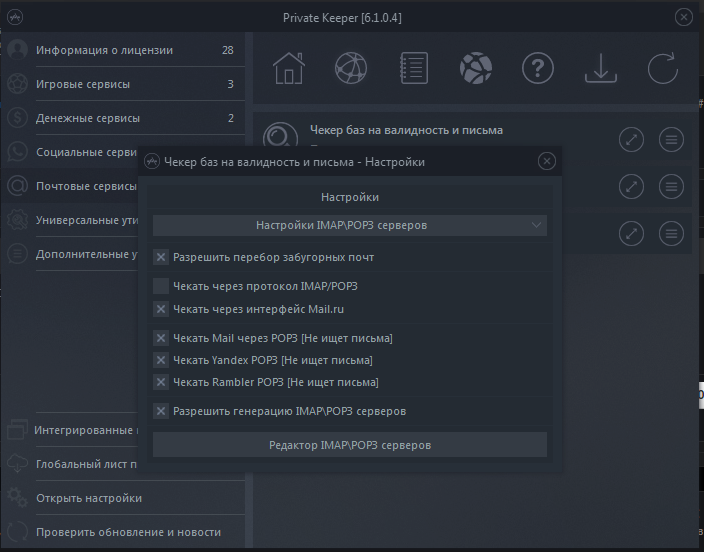Click Проверить обновление и новости
This screenshot has height=552, width=704.
128,532
